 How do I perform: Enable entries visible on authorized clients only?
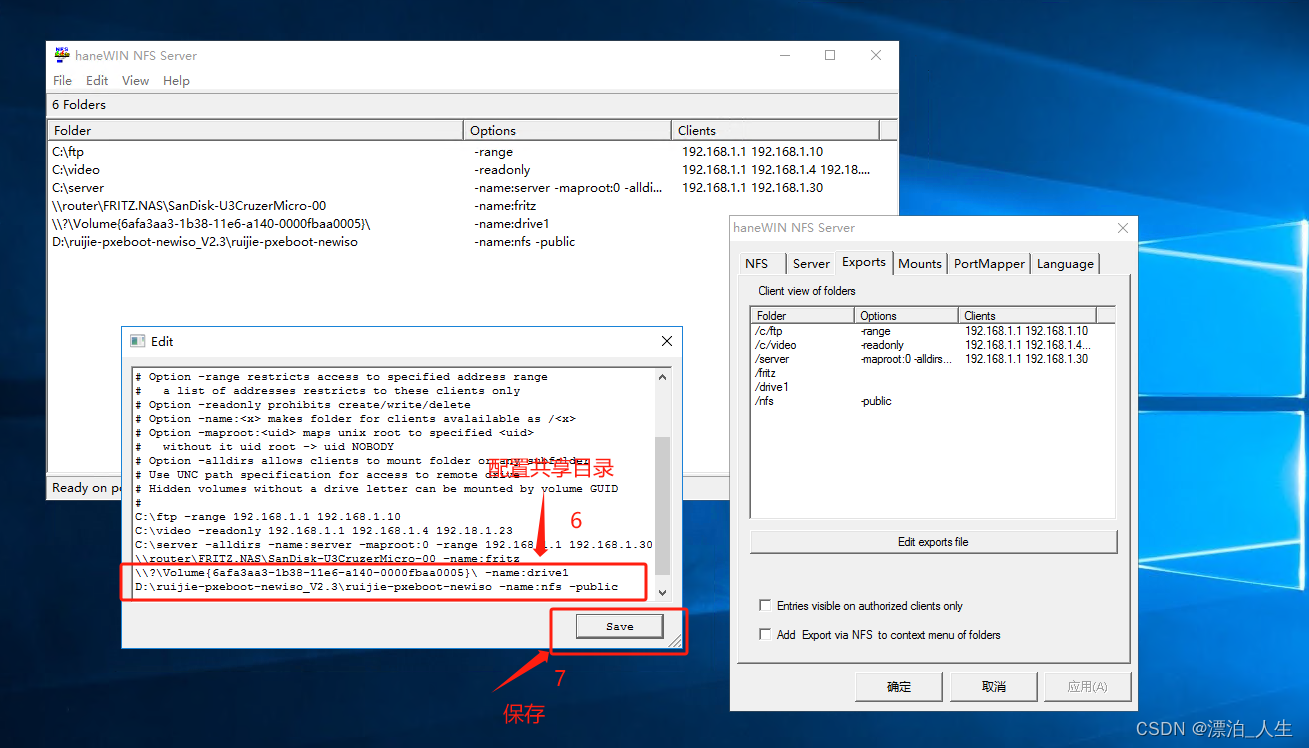tap(765, 604)
